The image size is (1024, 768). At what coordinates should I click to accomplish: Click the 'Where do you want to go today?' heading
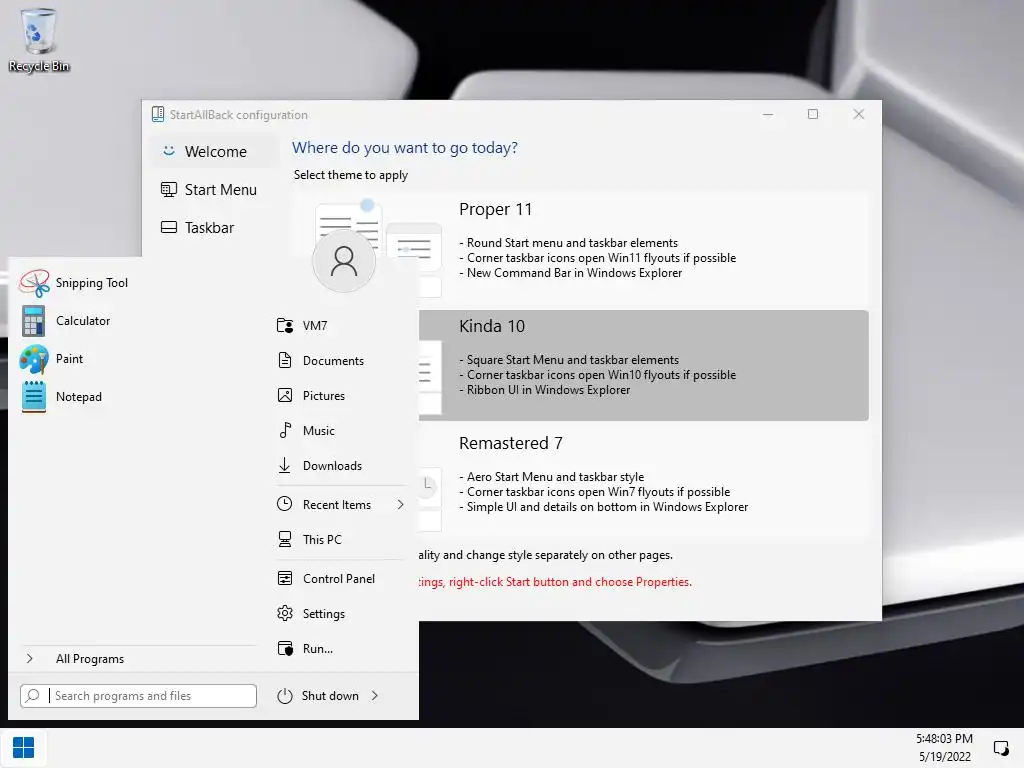[x=405, y=148]
